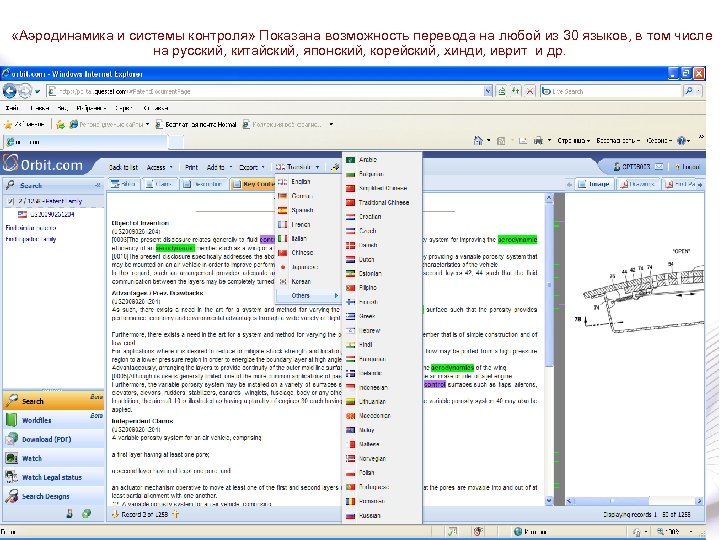720x540 pixels.
Task: Click the Translate dropdown button
Action: [x=298, y=167]
